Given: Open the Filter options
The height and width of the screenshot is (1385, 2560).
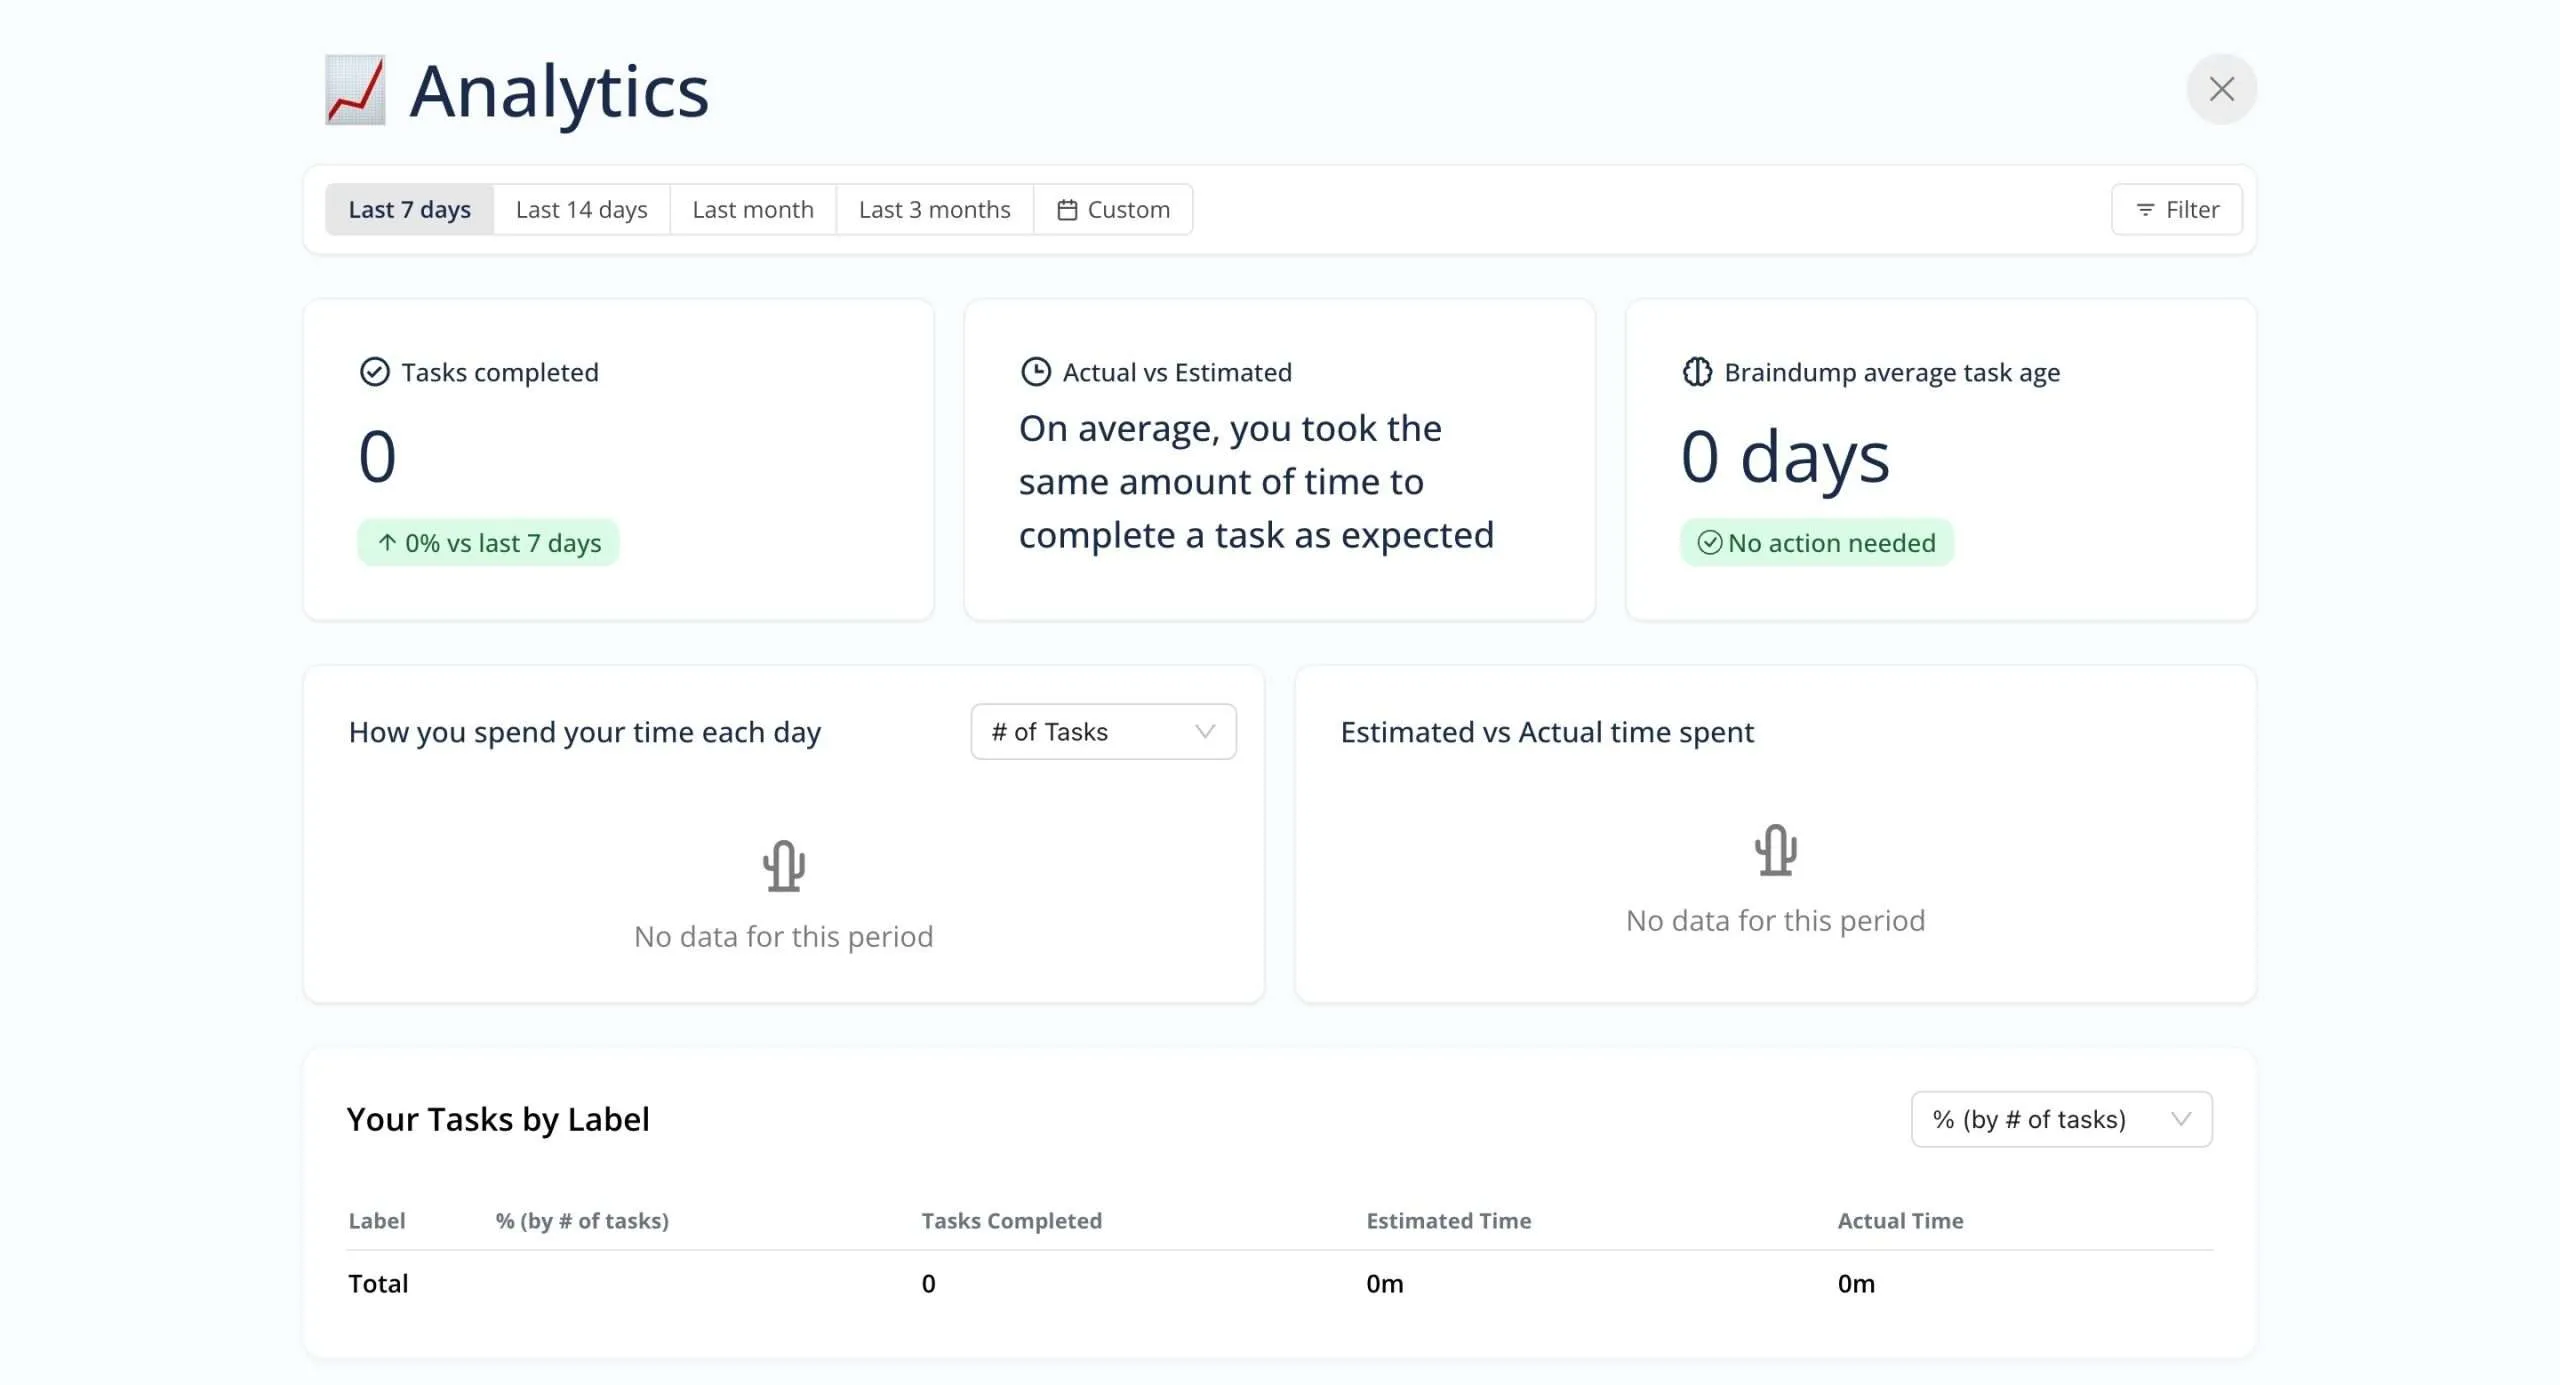Looking at the screenshot, I should coord(2177,209).
